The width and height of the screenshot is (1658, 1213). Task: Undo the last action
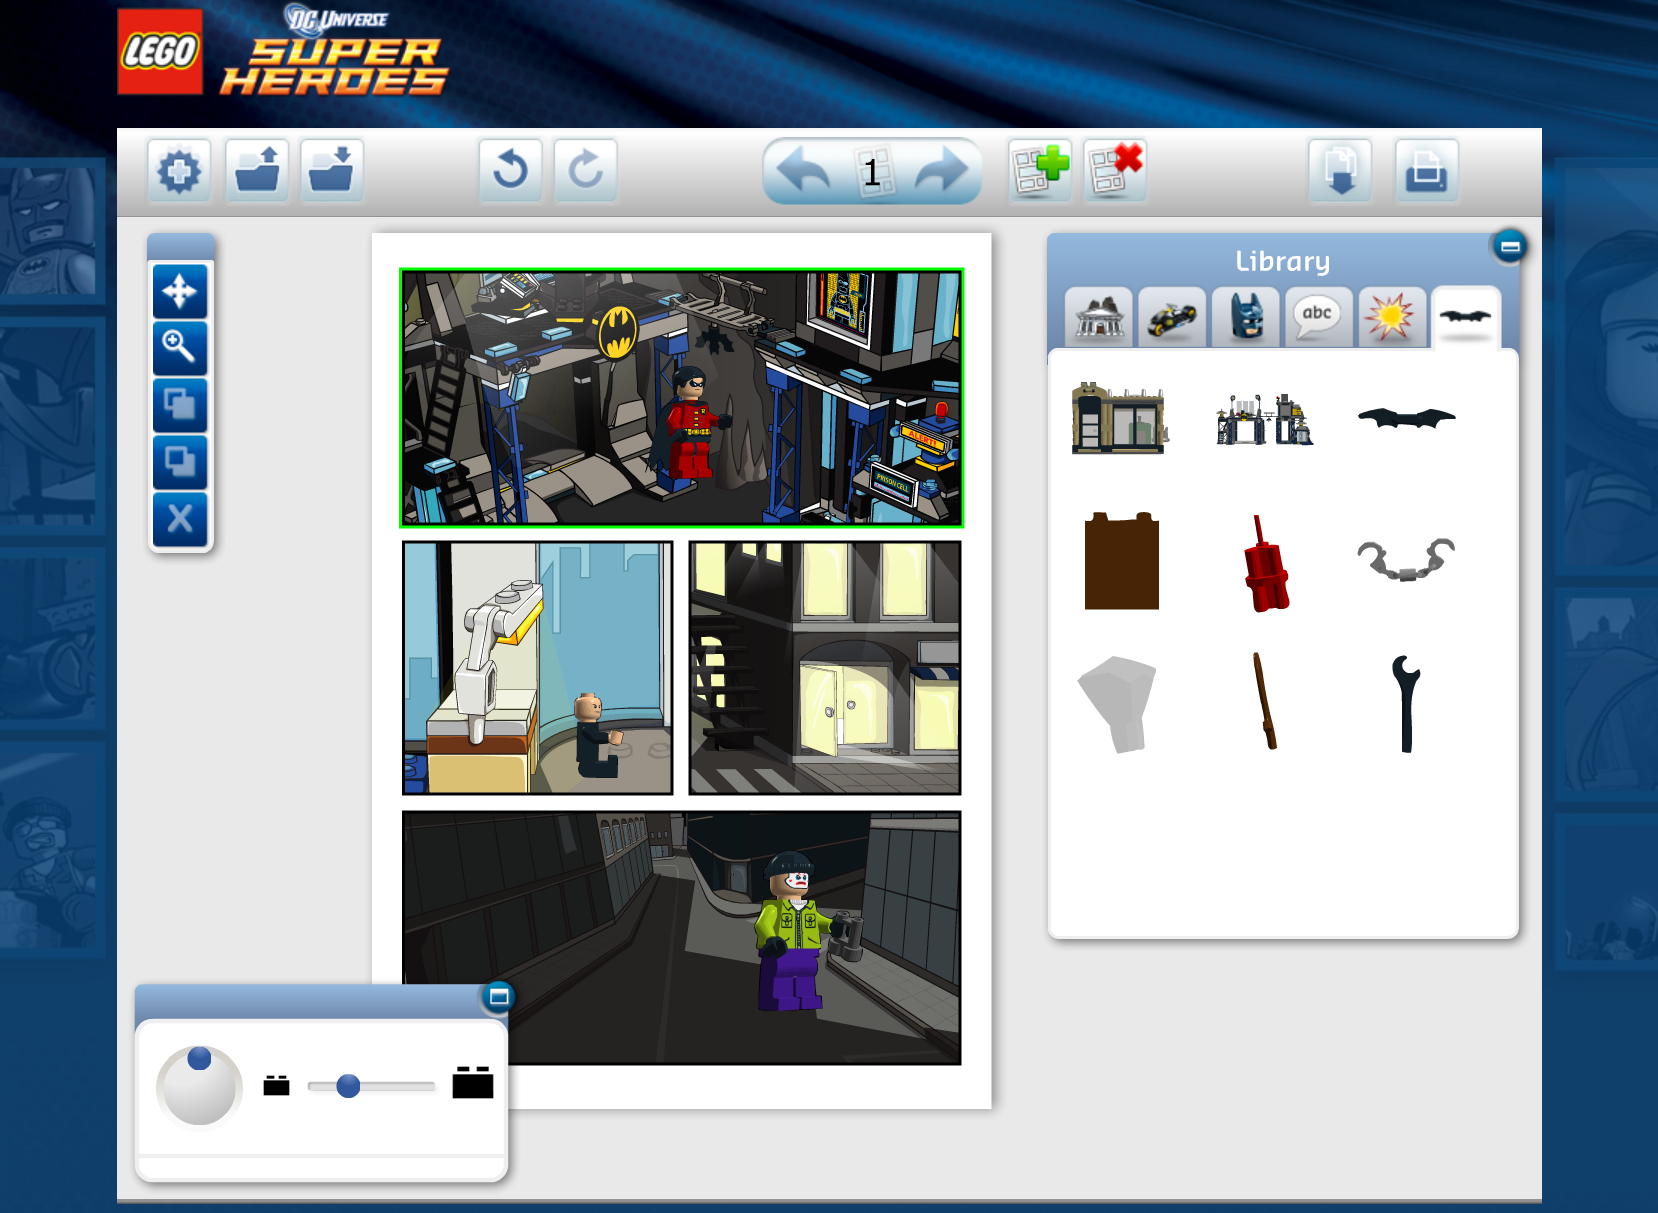[x=510, y=171]
